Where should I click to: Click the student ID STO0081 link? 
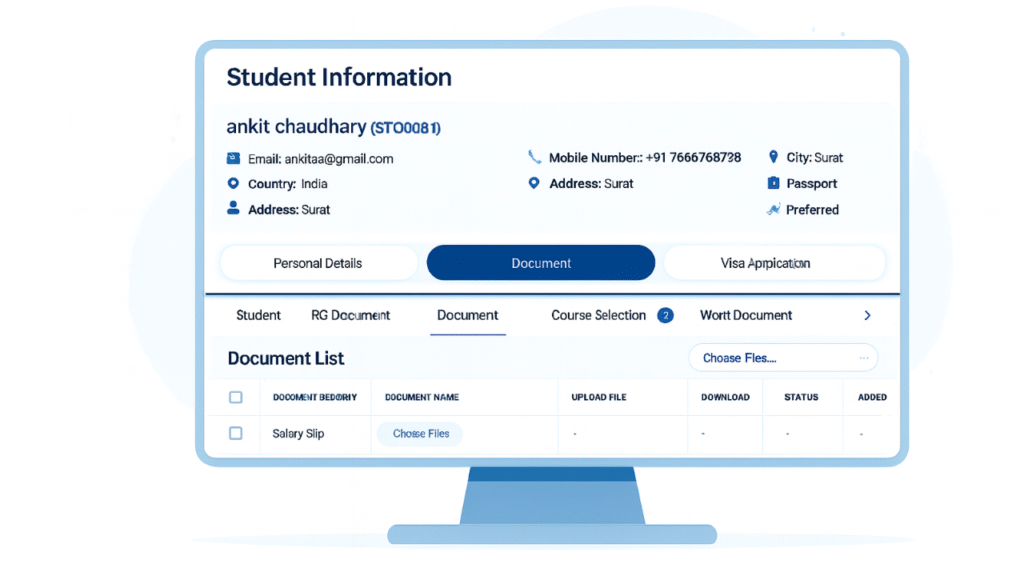pyautogui.click(x=405, y=128)
